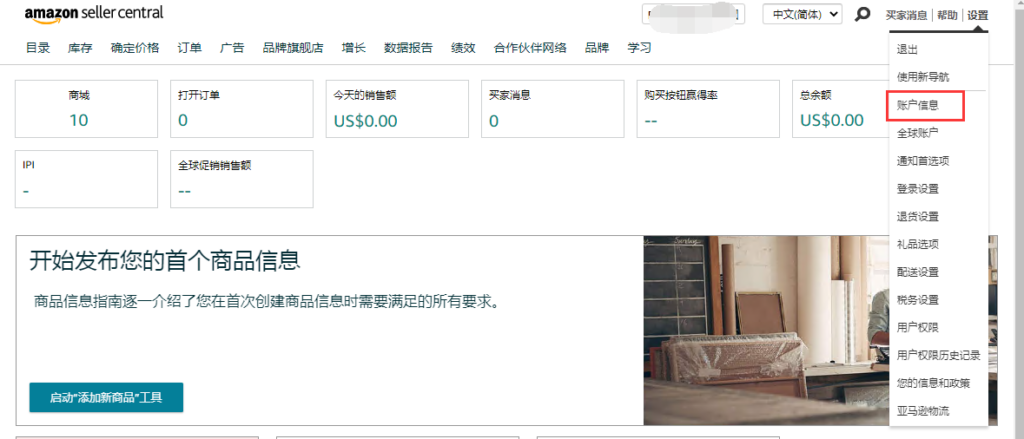This screenshot has width=1024, height=439.
Task: Click the Amazon Seller Central logo
Action: point(93,14)
